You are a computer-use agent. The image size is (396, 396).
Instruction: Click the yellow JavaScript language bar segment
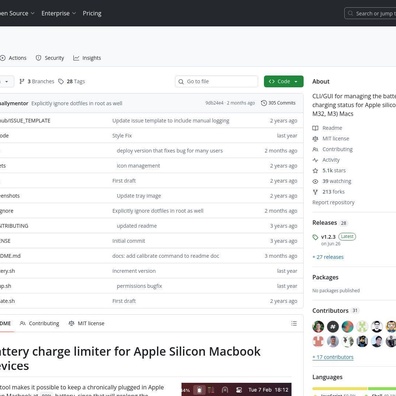(x=340, y=389)
